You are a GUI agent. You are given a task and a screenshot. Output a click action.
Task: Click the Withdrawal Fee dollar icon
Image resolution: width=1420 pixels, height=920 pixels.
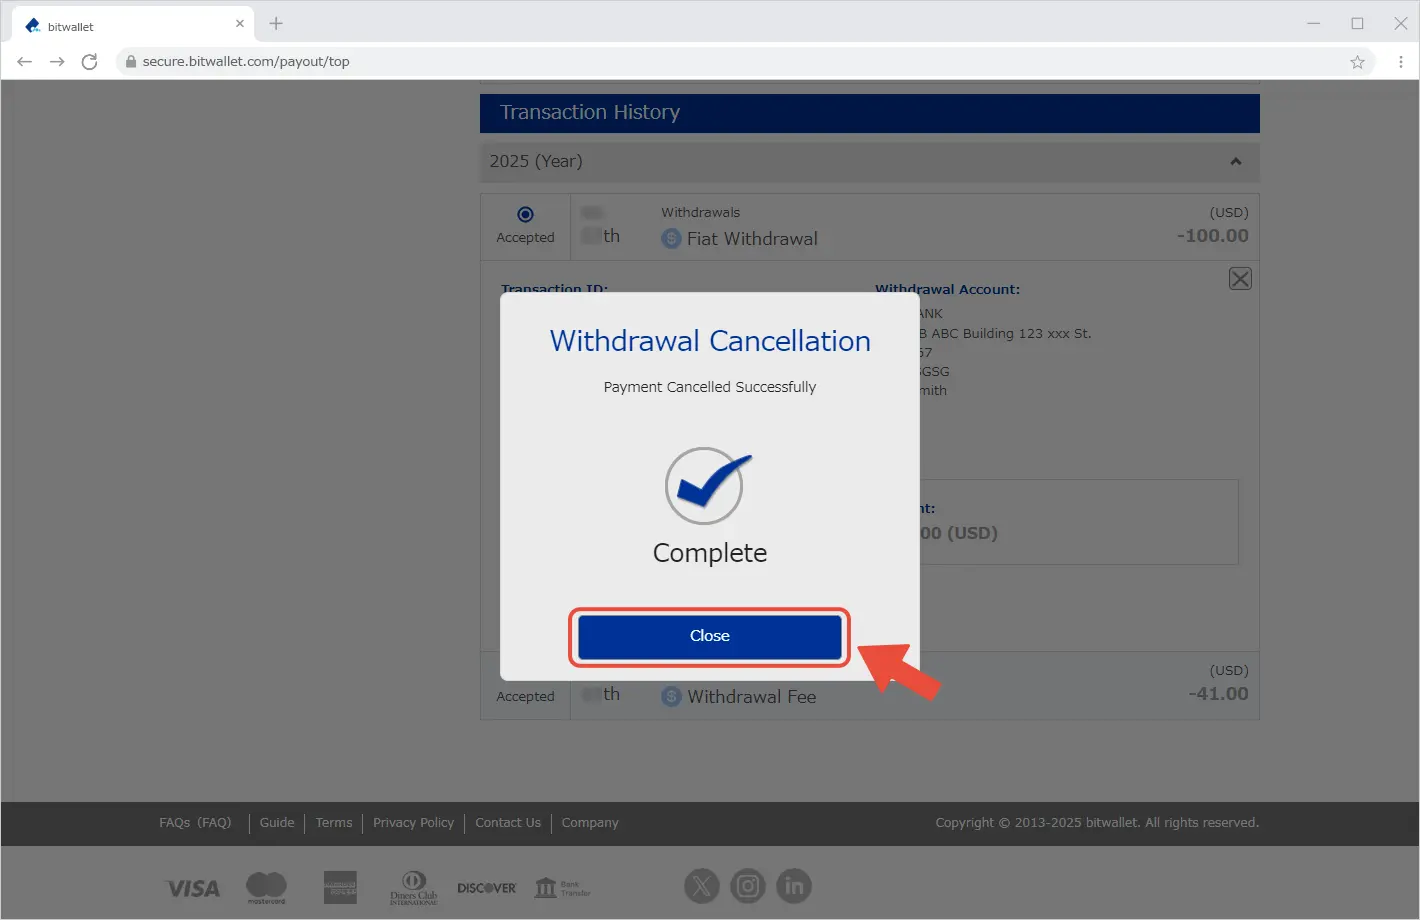click(672, 697)
